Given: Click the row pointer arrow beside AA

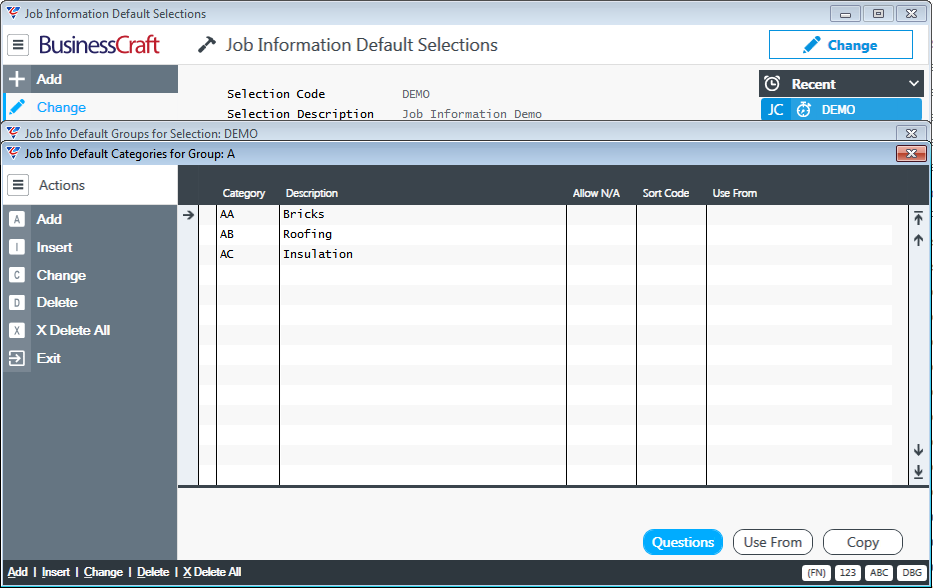Looking at the screenshot, I should click(x=189, y=215).
